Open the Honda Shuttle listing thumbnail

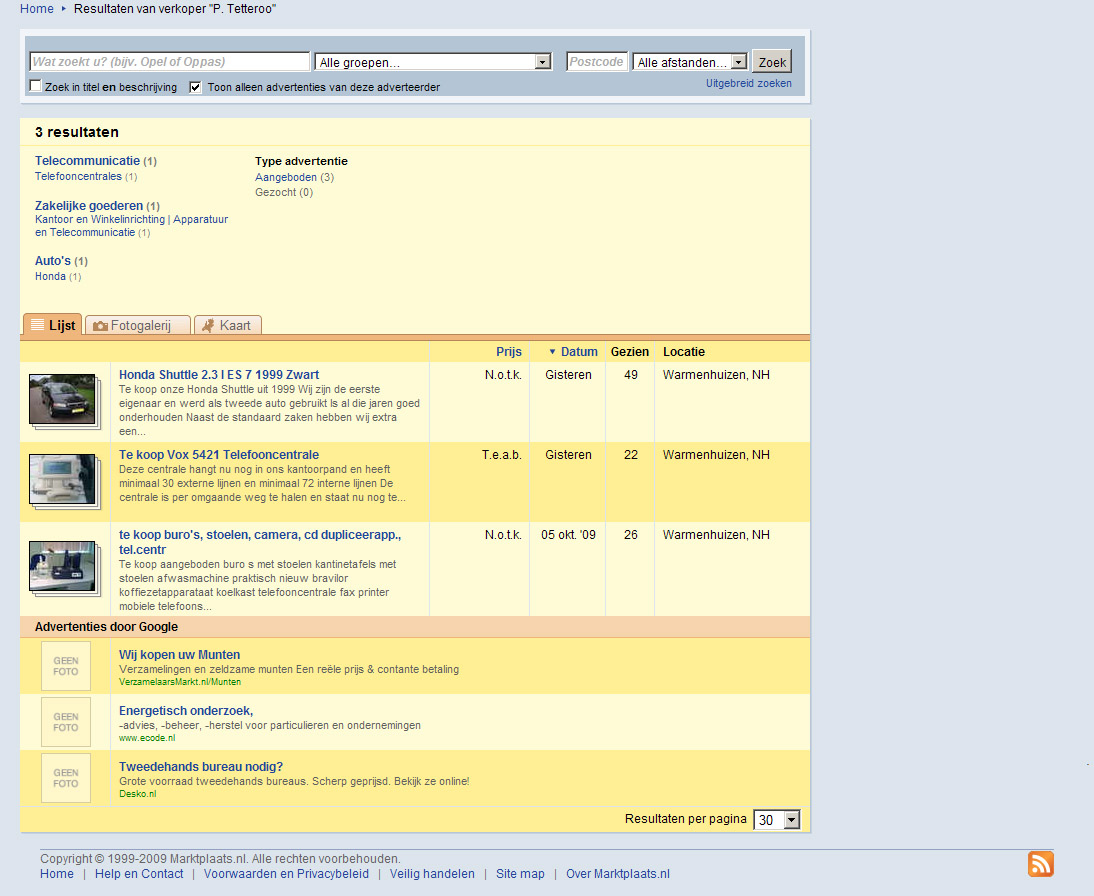click(x=62, y=400)
